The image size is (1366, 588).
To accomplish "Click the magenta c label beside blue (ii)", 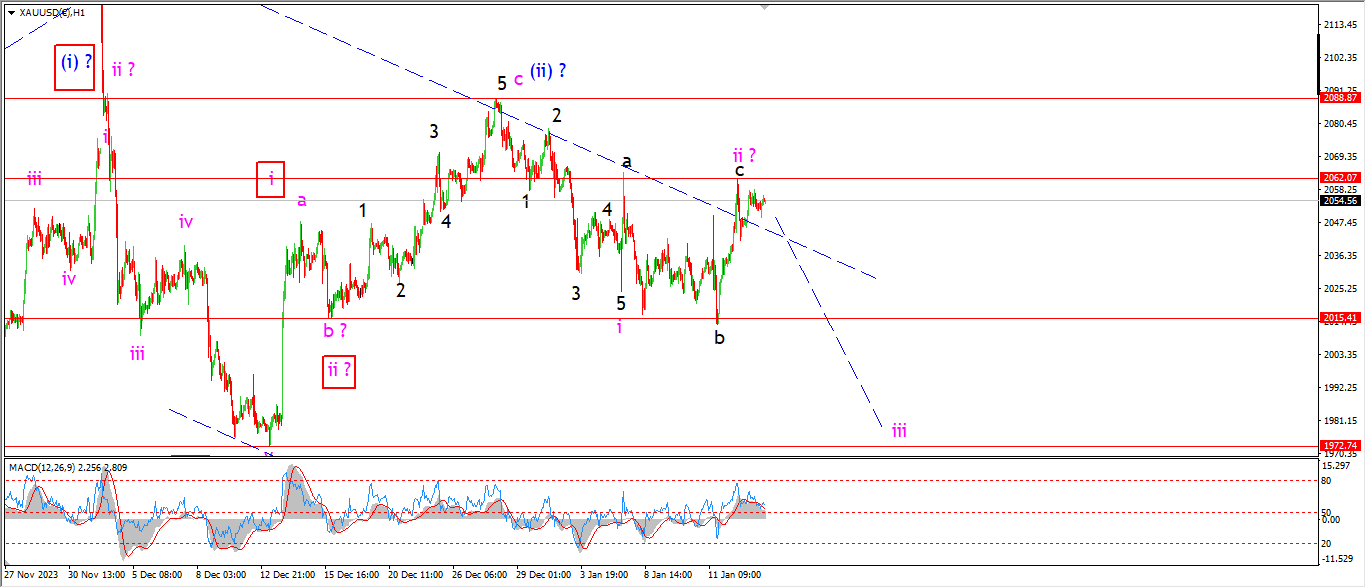I will tap(518, 78).
